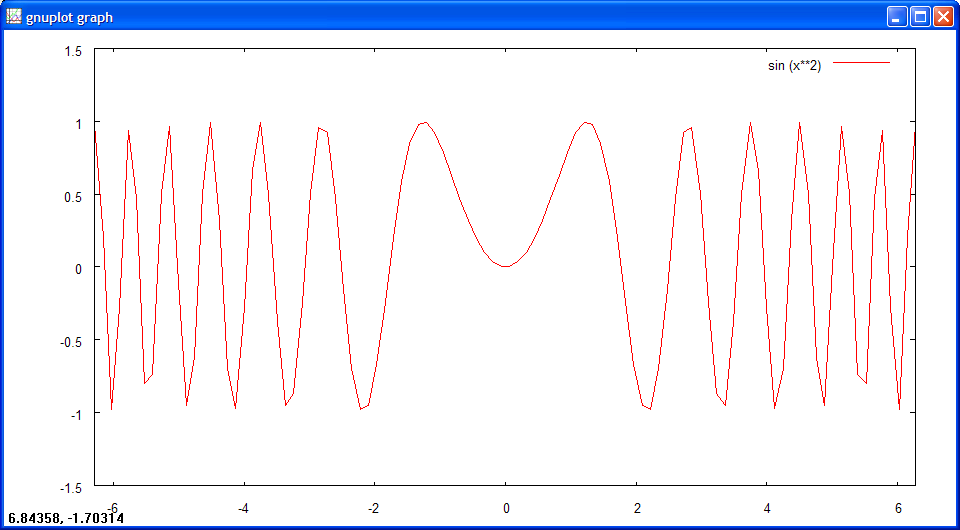The image size is (960, 530).
Task: Click the -0.5 y-axis tick label
Action: pos(70,342)
